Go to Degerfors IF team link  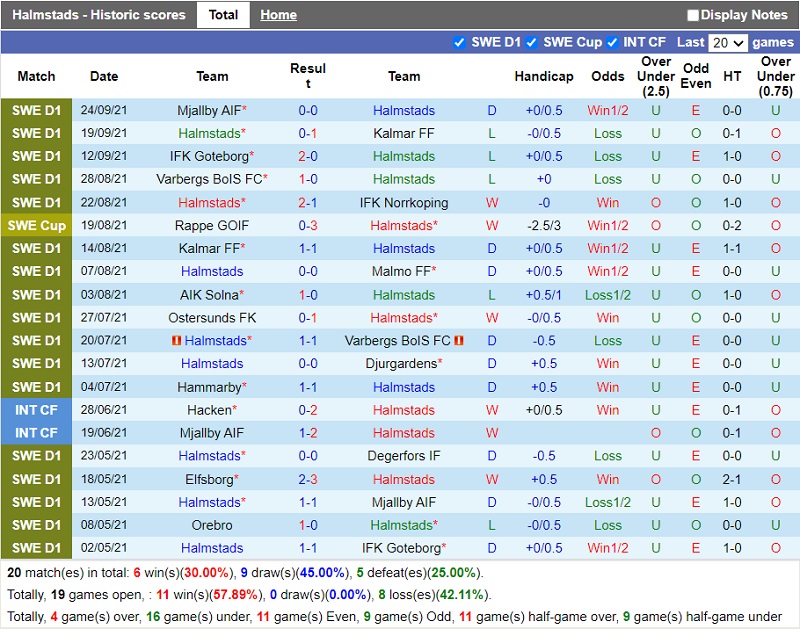click(404, 456)
